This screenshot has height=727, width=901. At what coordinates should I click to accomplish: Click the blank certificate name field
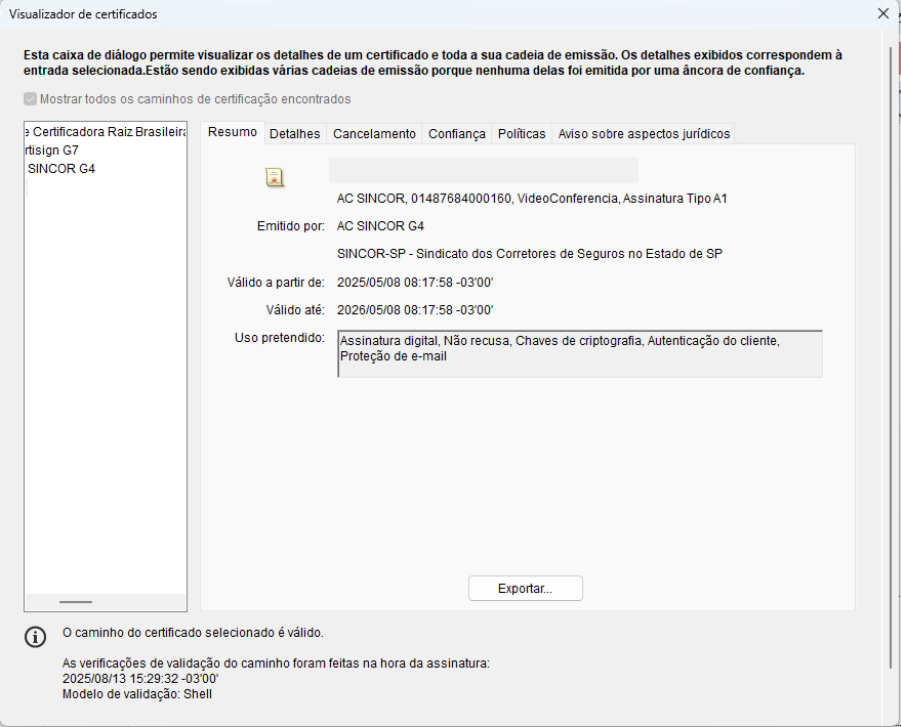(483, 171)
